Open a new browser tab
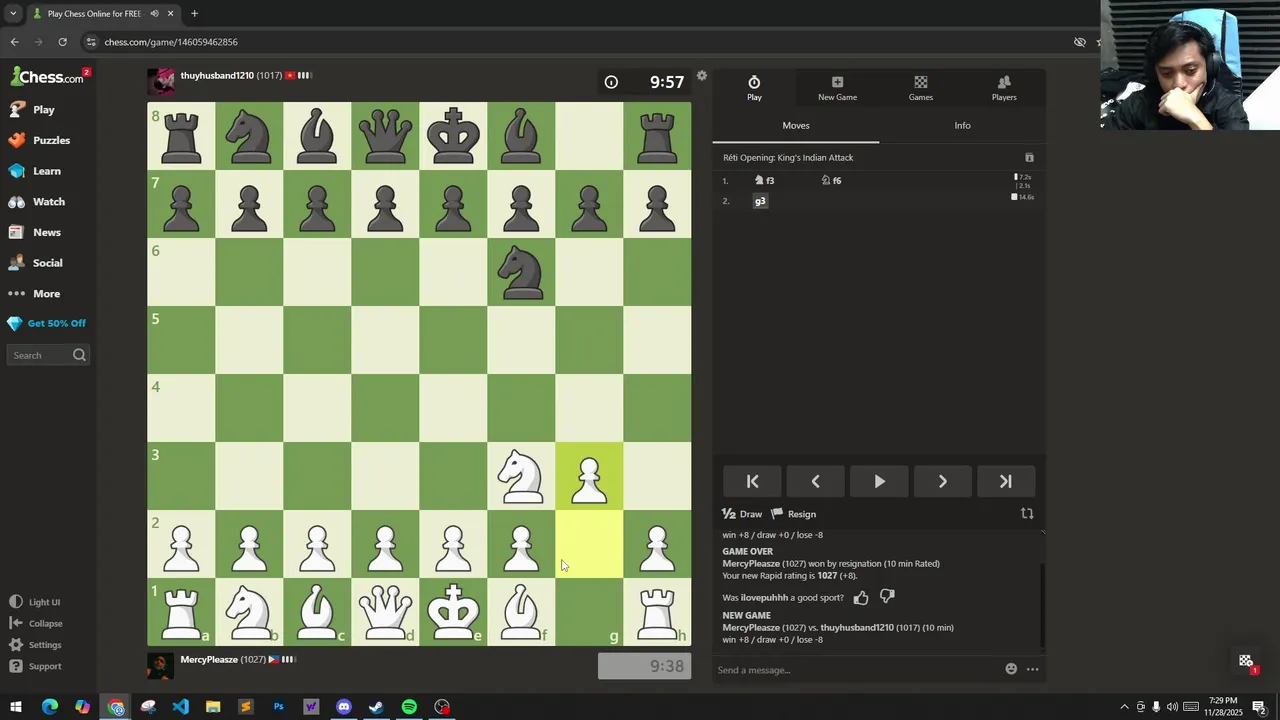 [x=194, y=14]
